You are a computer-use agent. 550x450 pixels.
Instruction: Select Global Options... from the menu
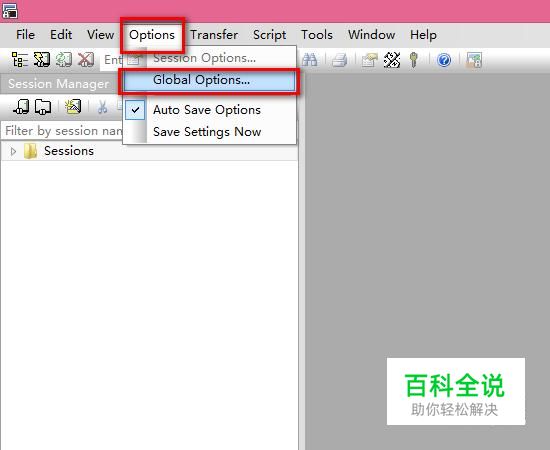tap(209, 80)
